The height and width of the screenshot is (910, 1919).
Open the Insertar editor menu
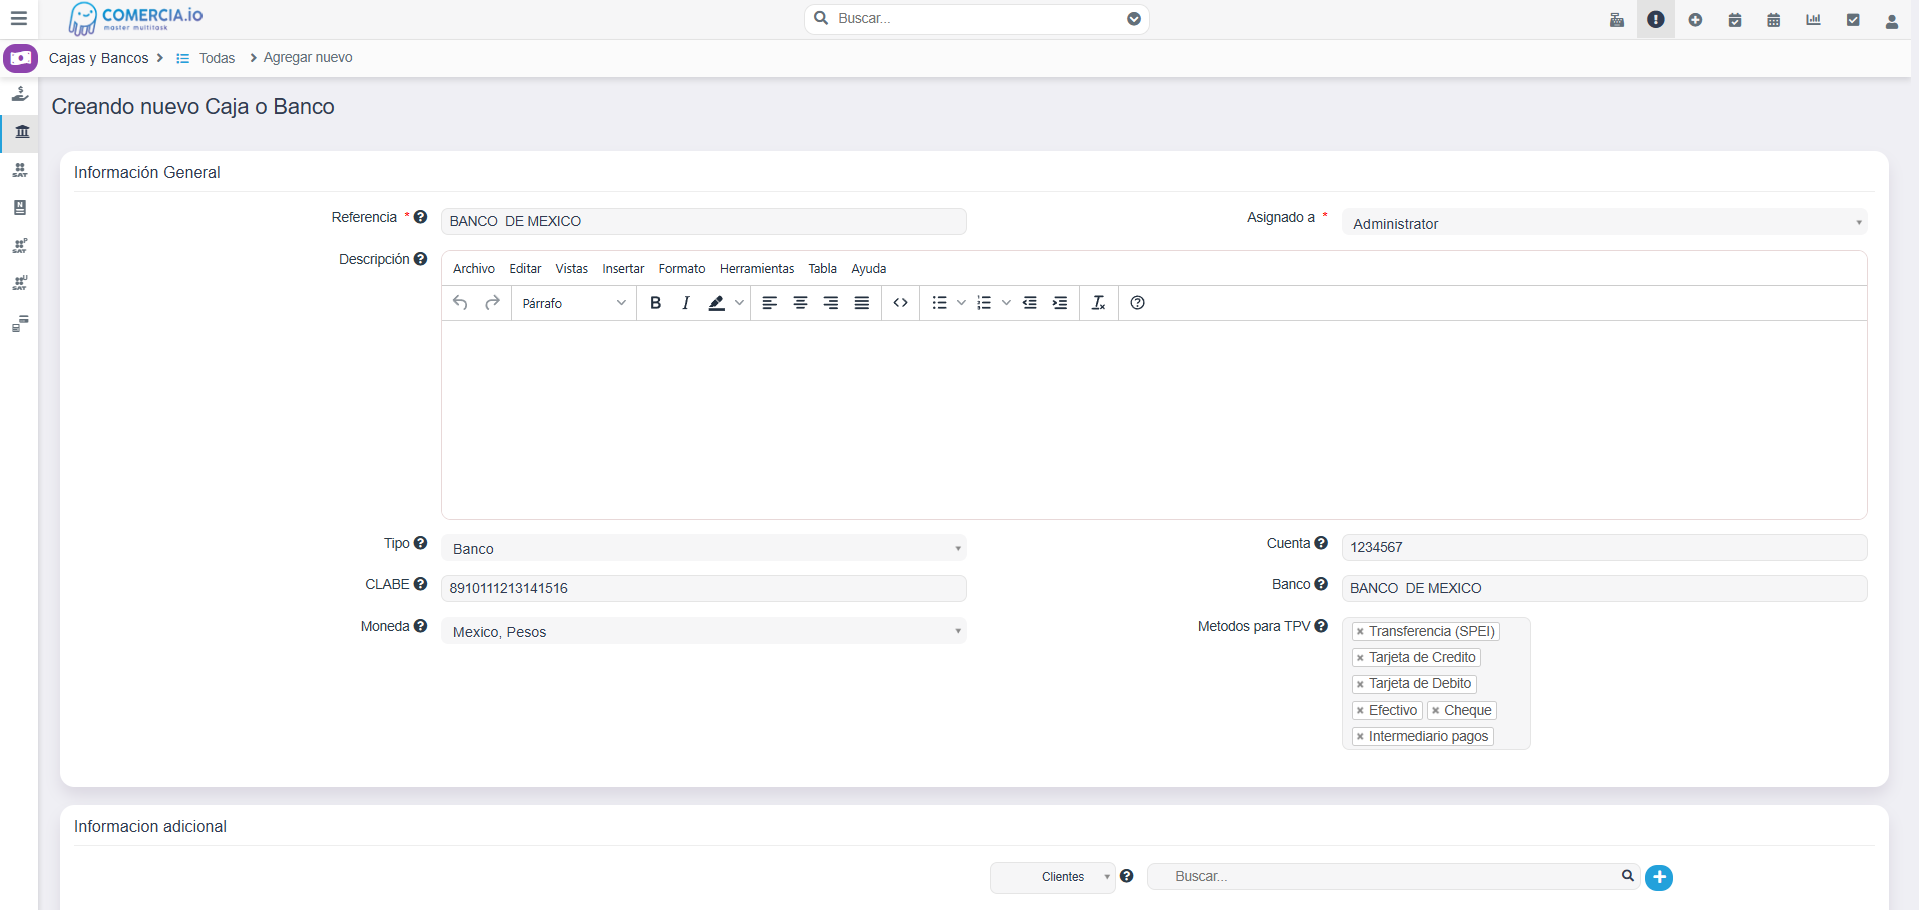pos(623,269)
